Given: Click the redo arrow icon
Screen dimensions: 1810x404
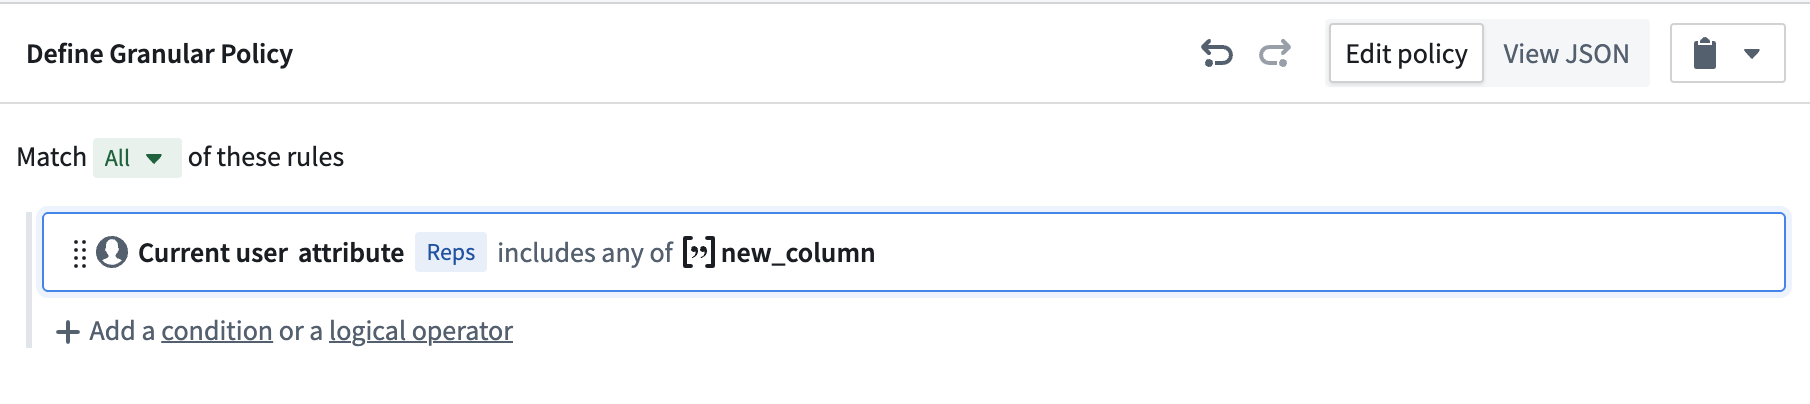Looking at the screenshot, I should coord(1274,53).
